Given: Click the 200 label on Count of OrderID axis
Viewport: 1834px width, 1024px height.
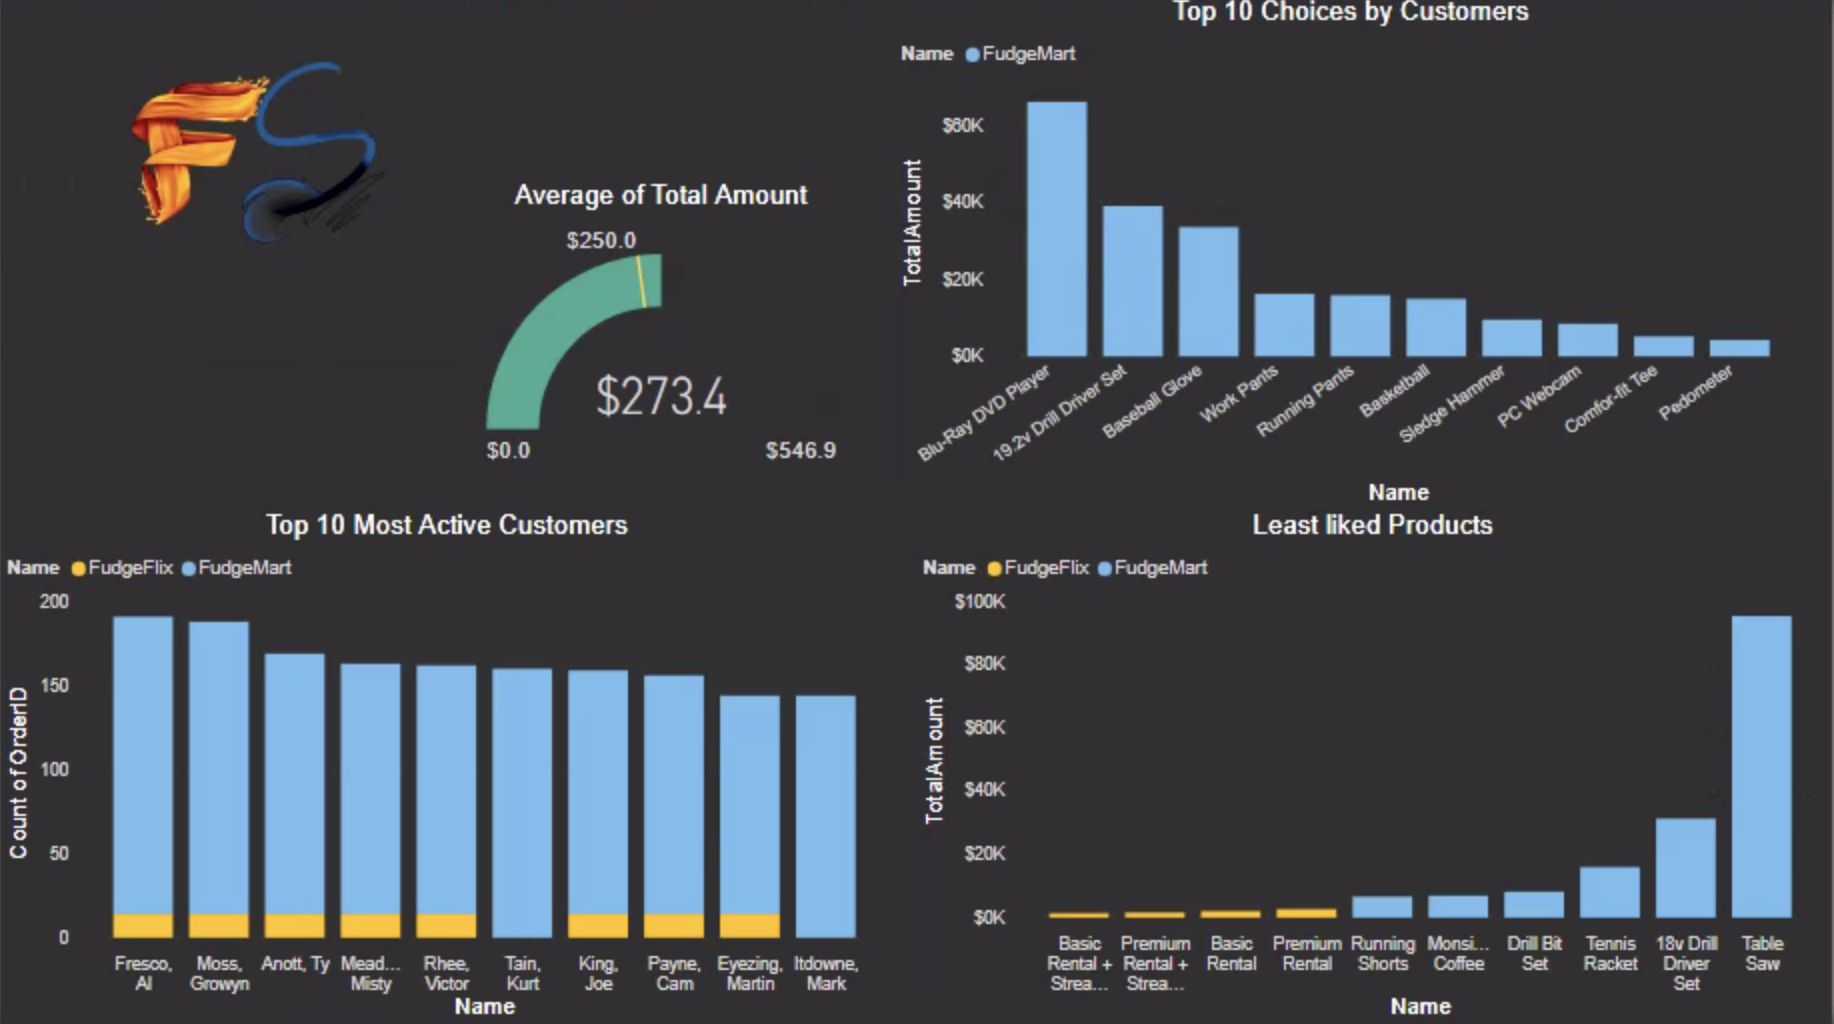Looking at the screenshot, I should (54, 602).
